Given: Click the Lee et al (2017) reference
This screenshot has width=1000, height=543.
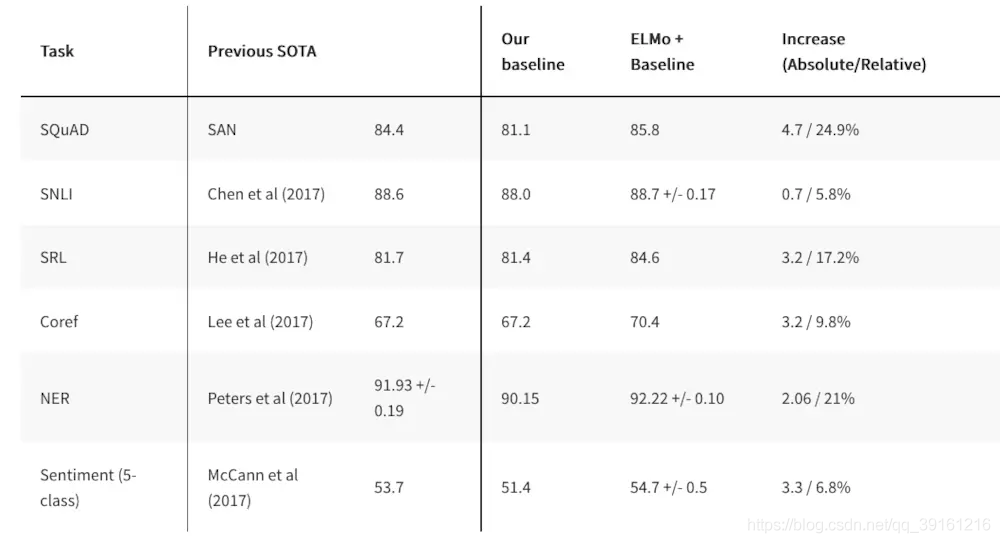Looking at the screenshot, I should click(x=260, y=322).
